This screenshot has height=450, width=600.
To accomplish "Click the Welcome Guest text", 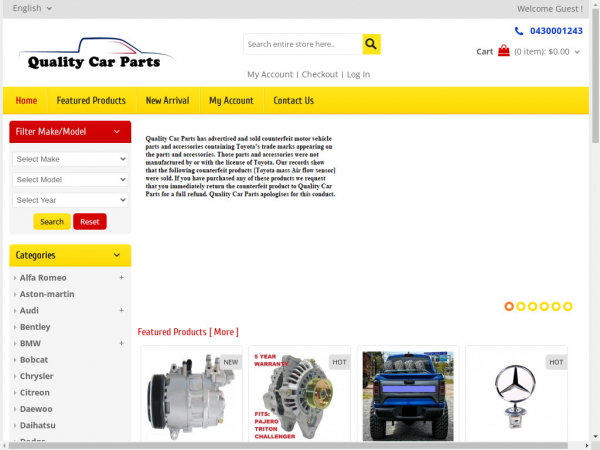I will coord(550,8).
